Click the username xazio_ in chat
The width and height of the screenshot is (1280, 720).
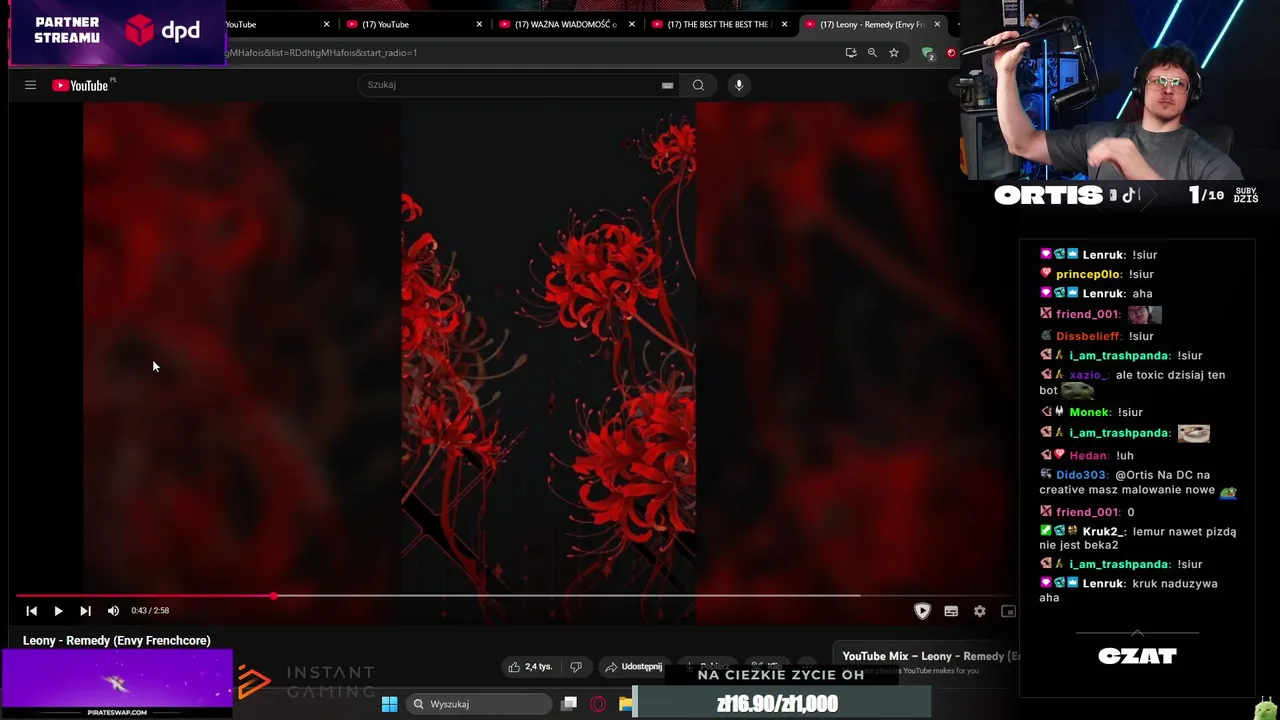(1088, 375)
